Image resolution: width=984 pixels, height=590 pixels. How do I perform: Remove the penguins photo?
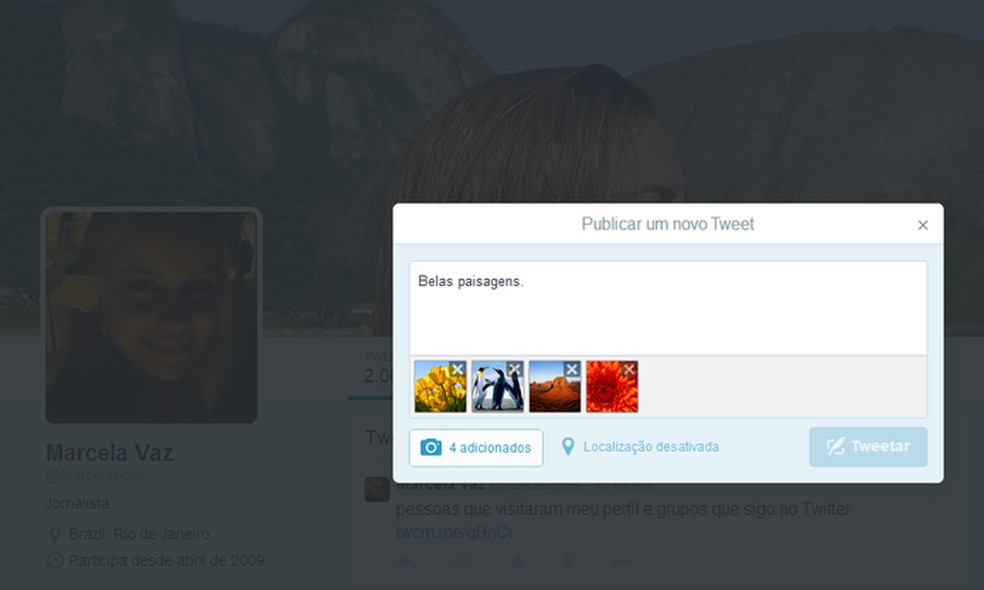click(515, 370)
